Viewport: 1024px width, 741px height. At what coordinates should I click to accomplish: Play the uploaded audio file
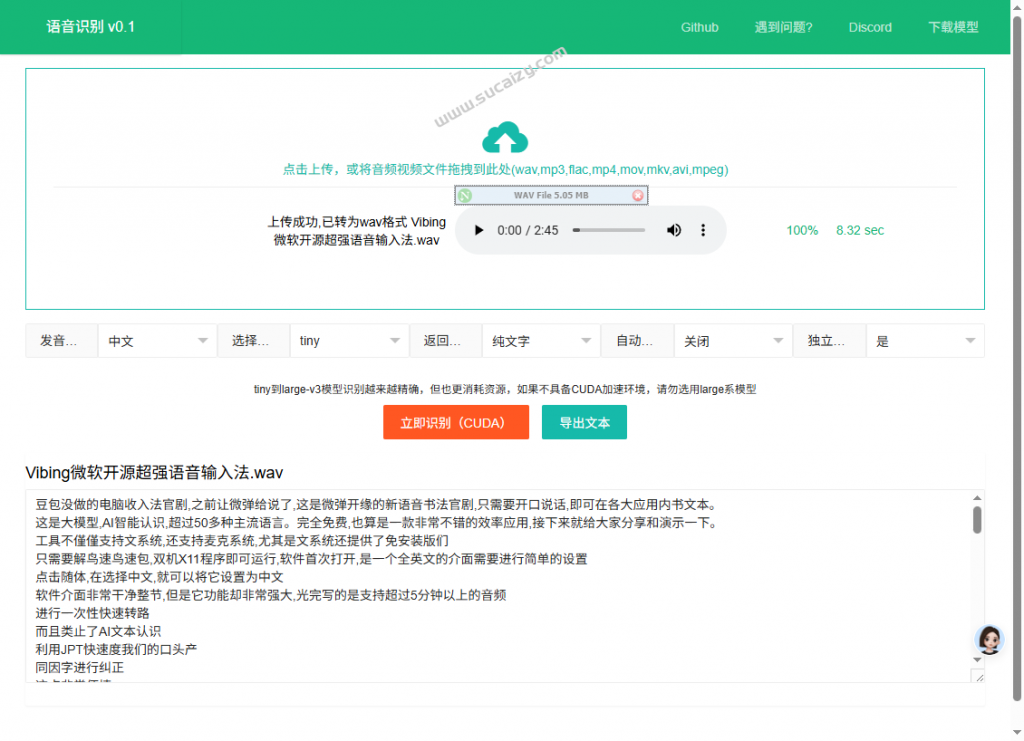pos(479,230)
